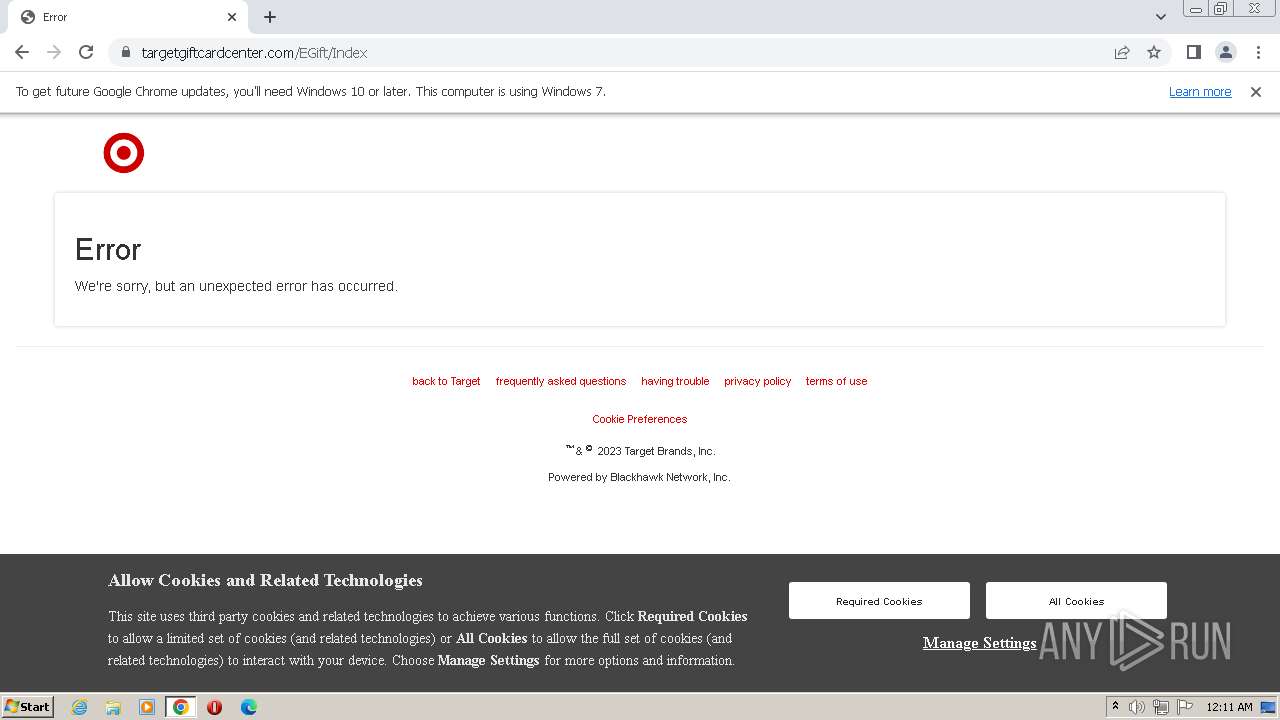Open a new tab with plus button
1280x720 pixels.
tap(270, 17)
